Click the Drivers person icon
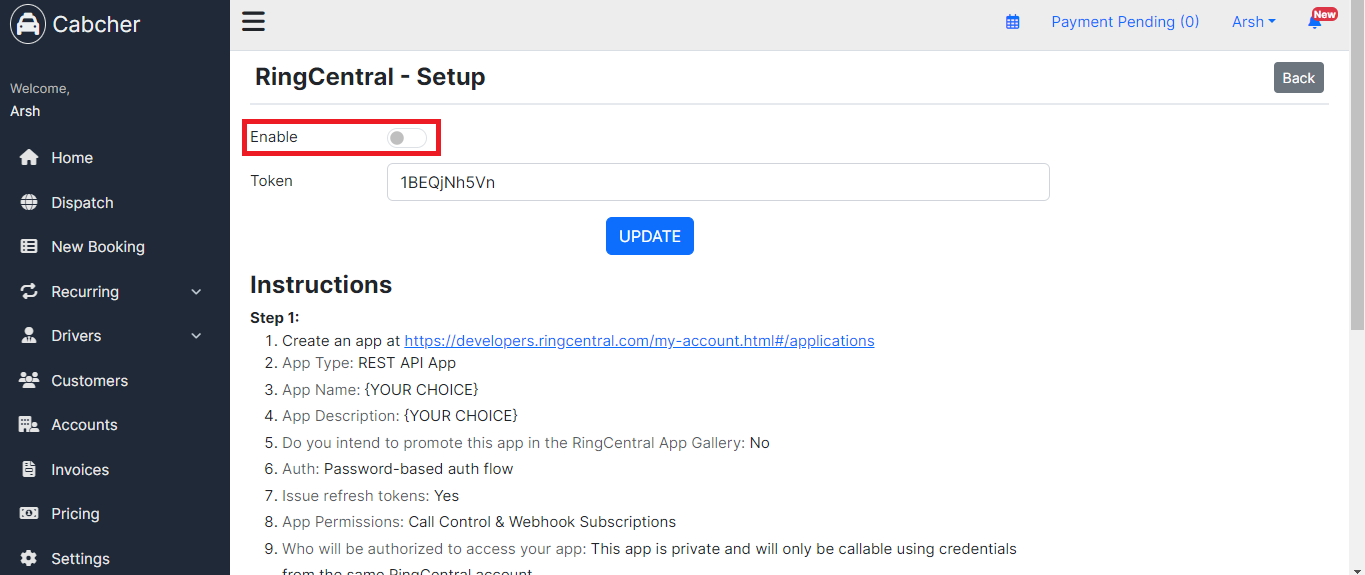 [x=29, y=336]
